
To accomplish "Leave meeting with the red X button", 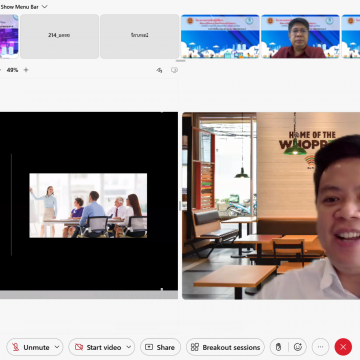I will 343,347.
